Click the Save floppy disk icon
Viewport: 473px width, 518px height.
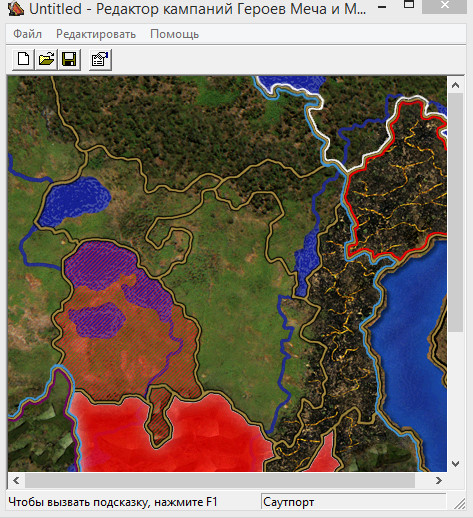pyautogui.click(x=69, y=60)
